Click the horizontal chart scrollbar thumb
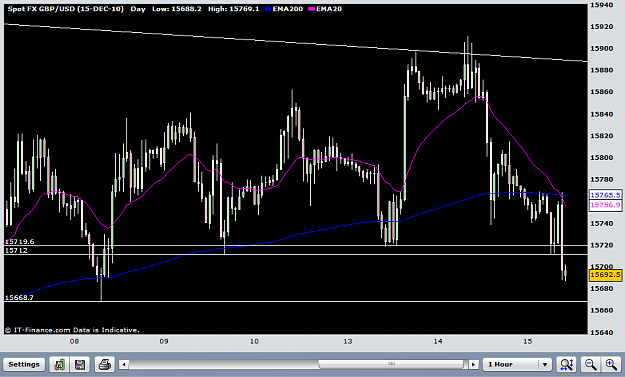This screenshot has height=377, width=625. pyautogui.click(x=392, y=364)
